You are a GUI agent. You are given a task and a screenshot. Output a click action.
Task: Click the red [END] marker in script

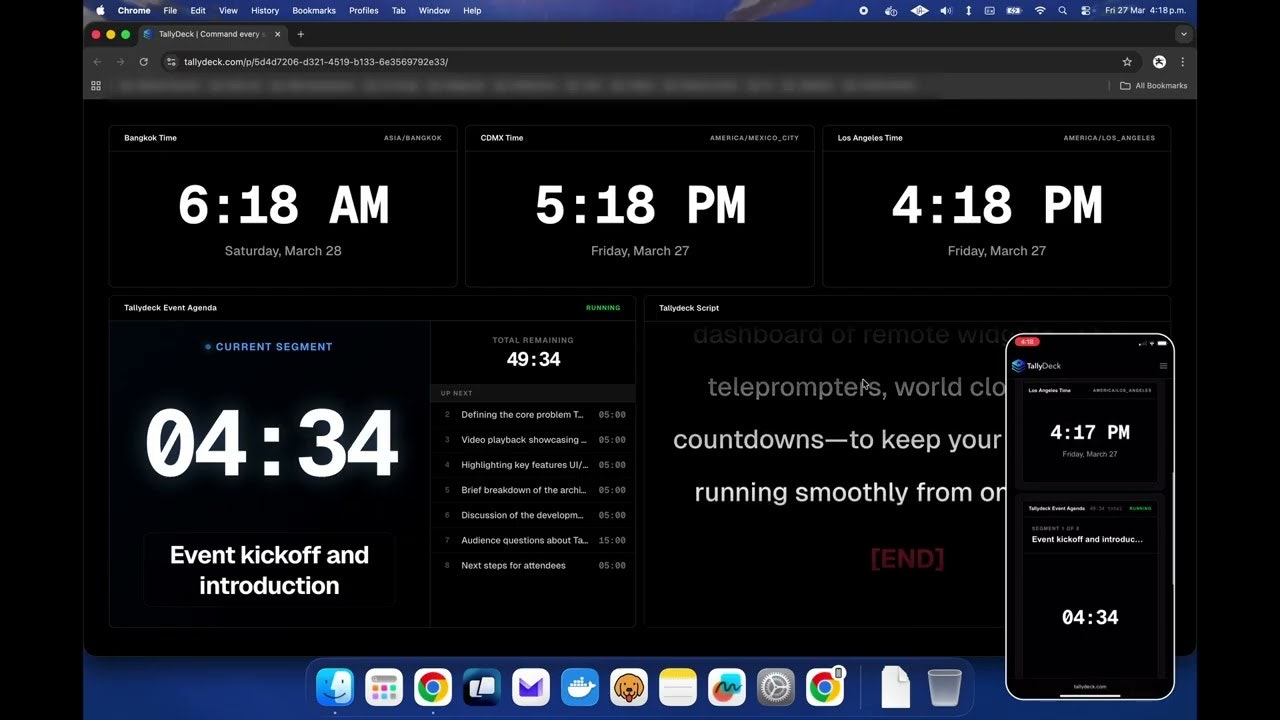click(x=907, y=558)
